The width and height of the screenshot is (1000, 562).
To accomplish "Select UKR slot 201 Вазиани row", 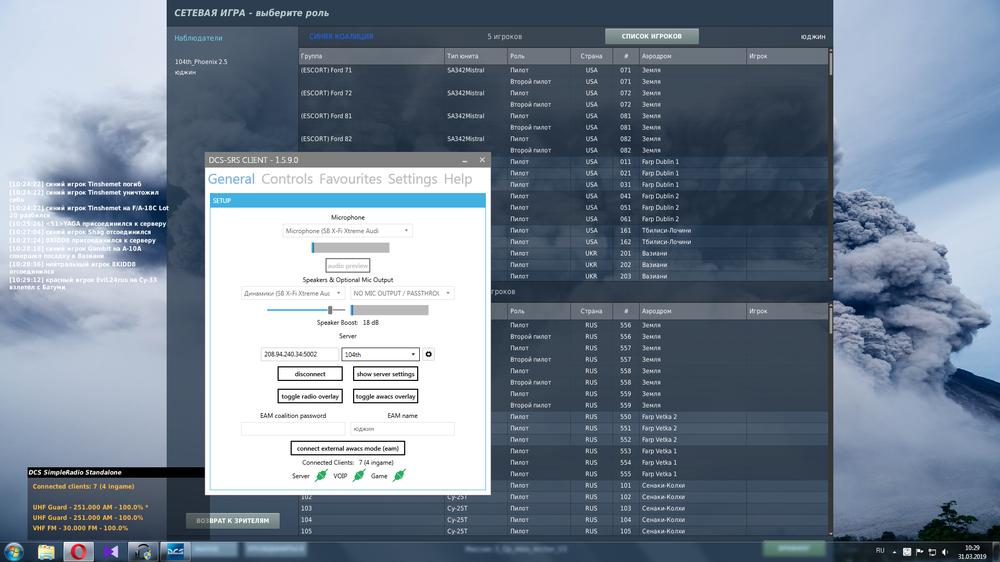I will (x=659, y=253).
